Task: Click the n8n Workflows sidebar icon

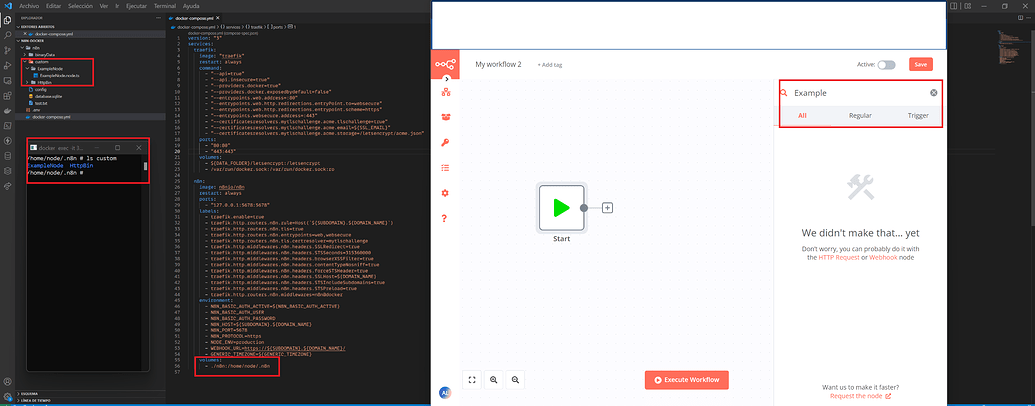Action: (445, 92)
